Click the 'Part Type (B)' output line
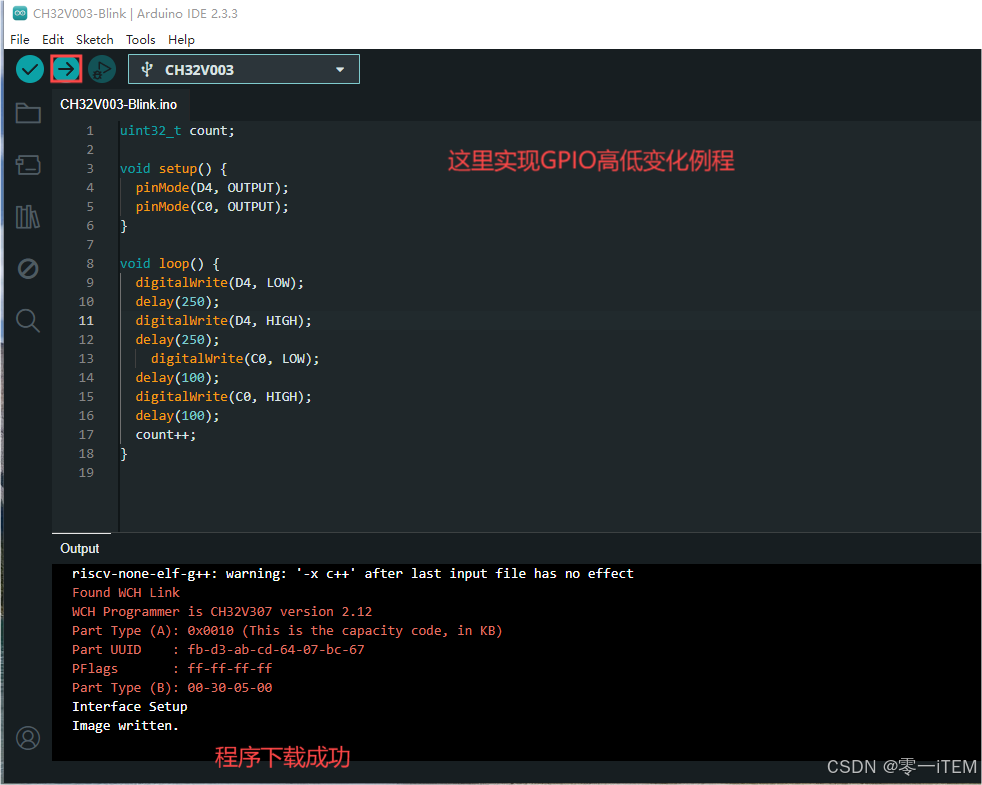This screenshot has width=982, height=785. 172,688
